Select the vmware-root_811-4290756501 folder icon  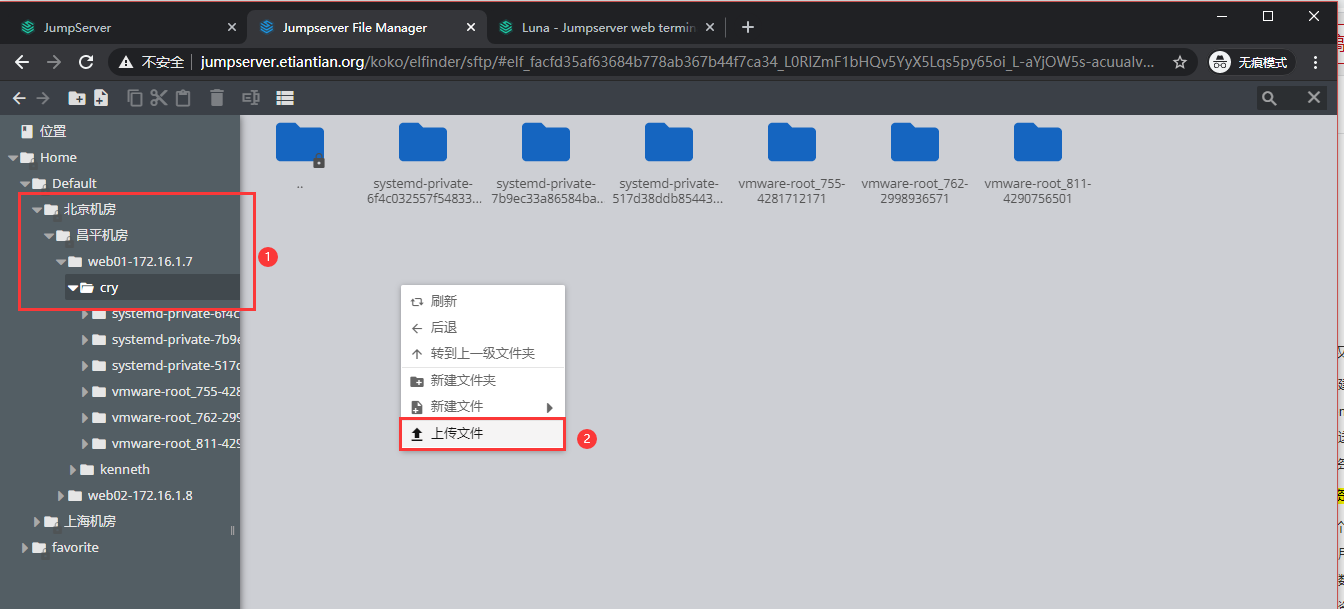click(x=1038, y=142)
